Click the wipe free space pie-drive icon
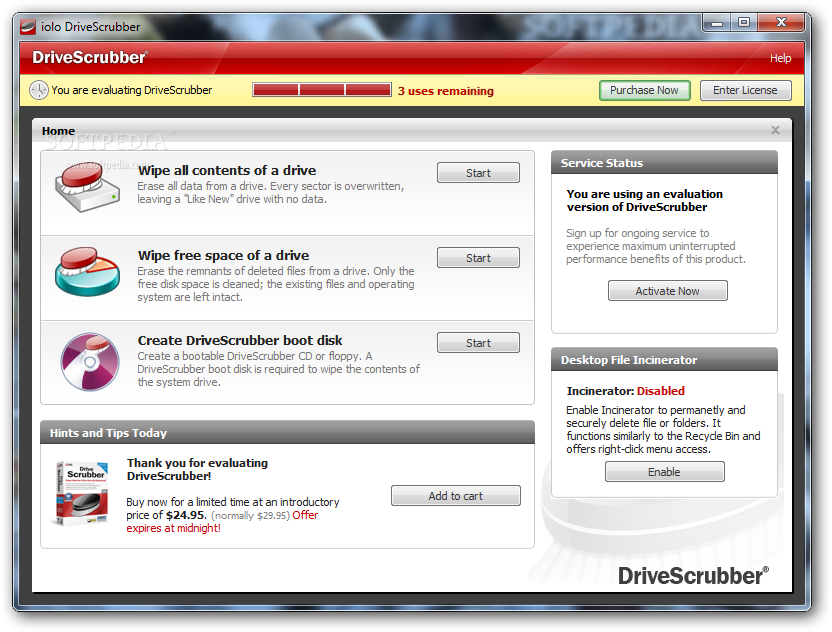Viewport: 832px width, 632px height. tap(88, 271)
